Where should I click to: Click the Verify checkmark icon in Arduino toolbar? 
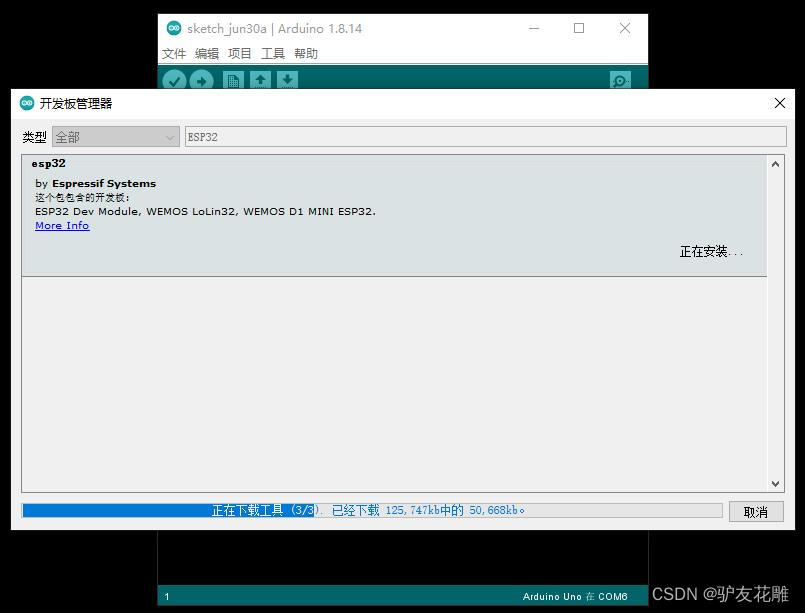[174, 81]
